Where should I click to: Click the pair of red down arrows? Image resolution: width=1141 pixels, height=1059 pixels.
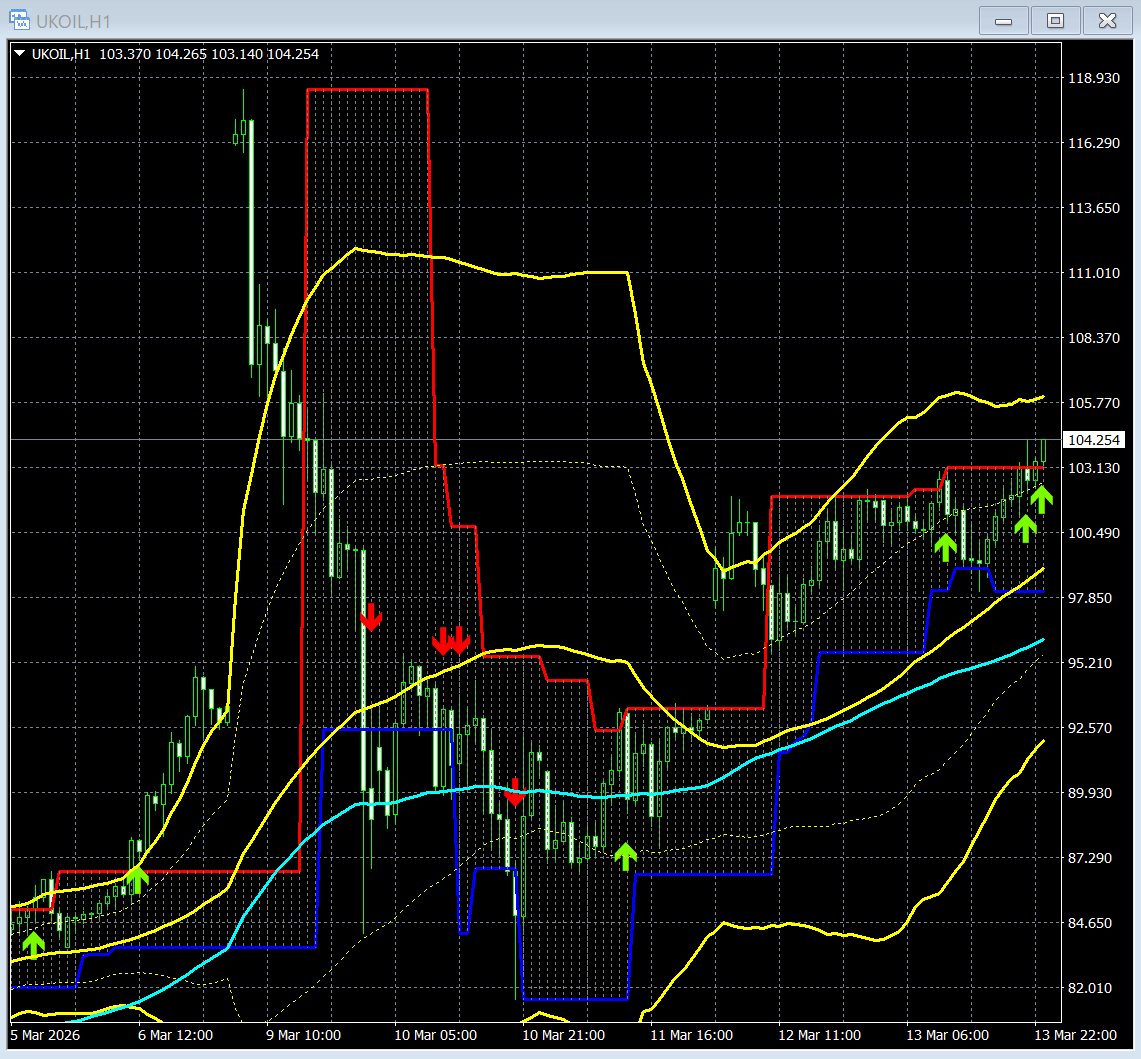(451, 640)
